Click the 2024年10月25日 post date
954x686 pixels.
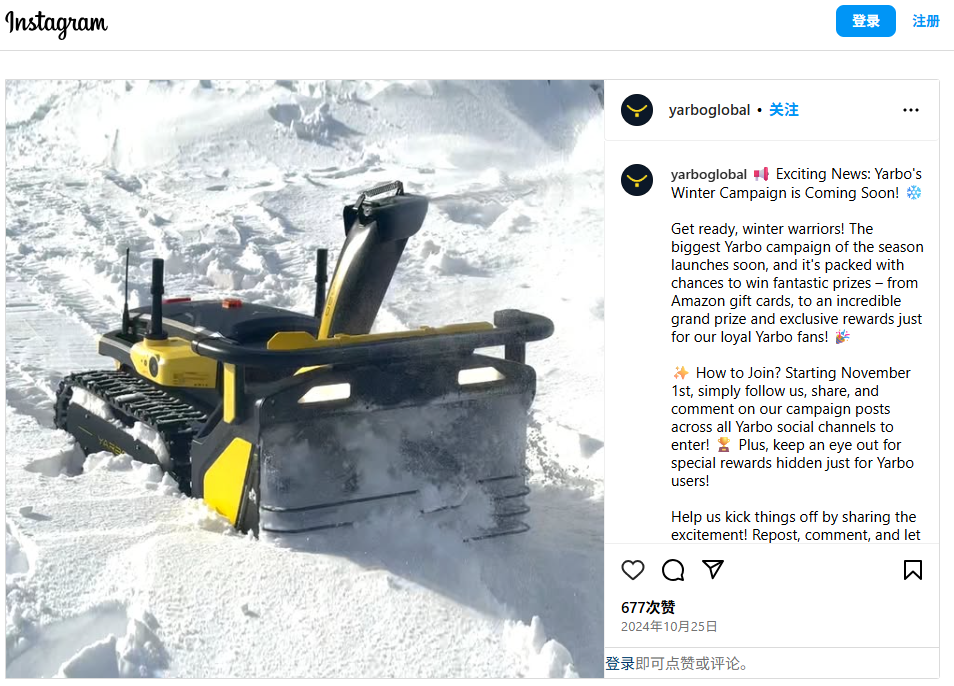(x=669, y=626)
